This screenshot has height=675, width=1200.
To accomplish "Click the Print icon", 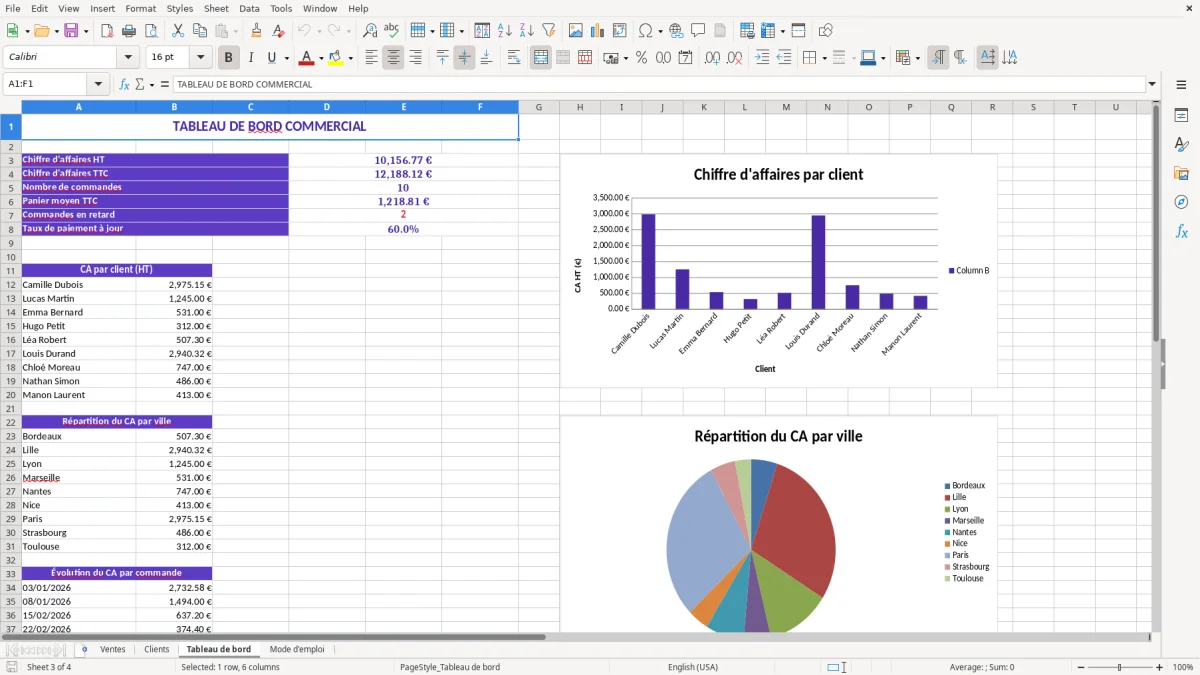I will [x=129, y=31].
